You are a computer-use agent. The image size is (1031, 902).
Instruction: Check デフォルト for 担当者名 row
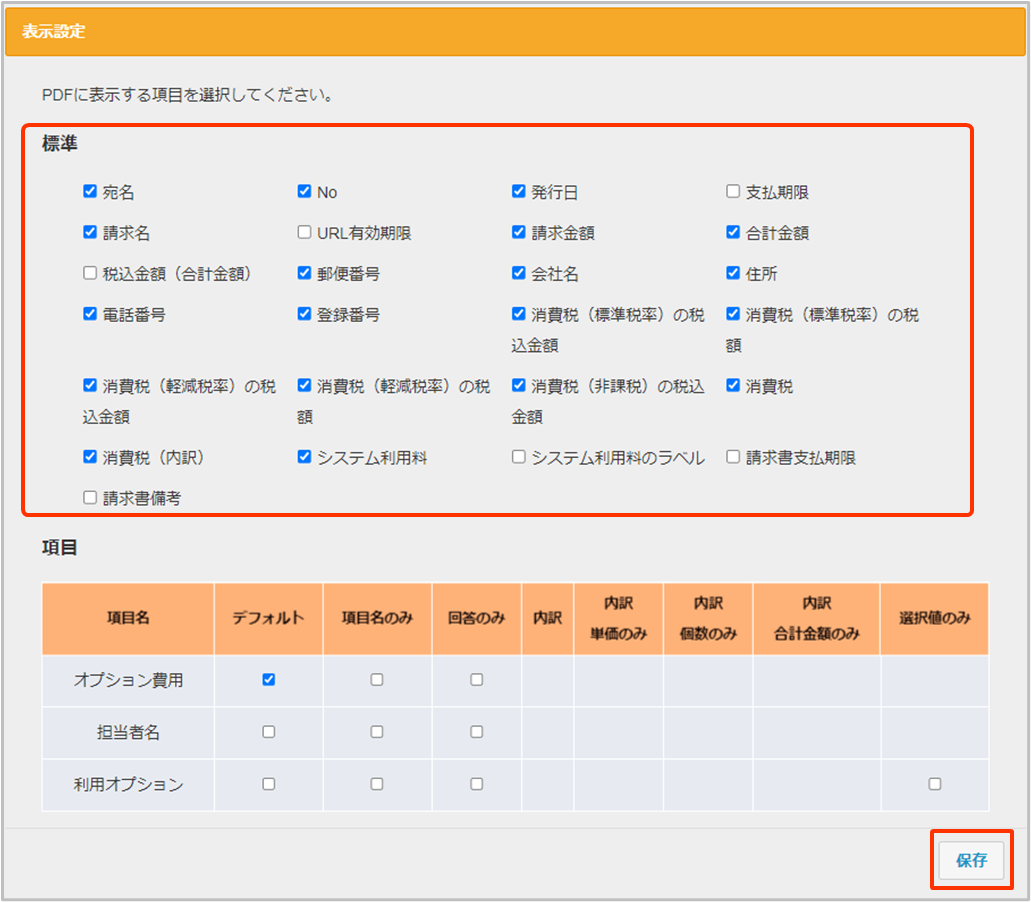click(268, 732)
